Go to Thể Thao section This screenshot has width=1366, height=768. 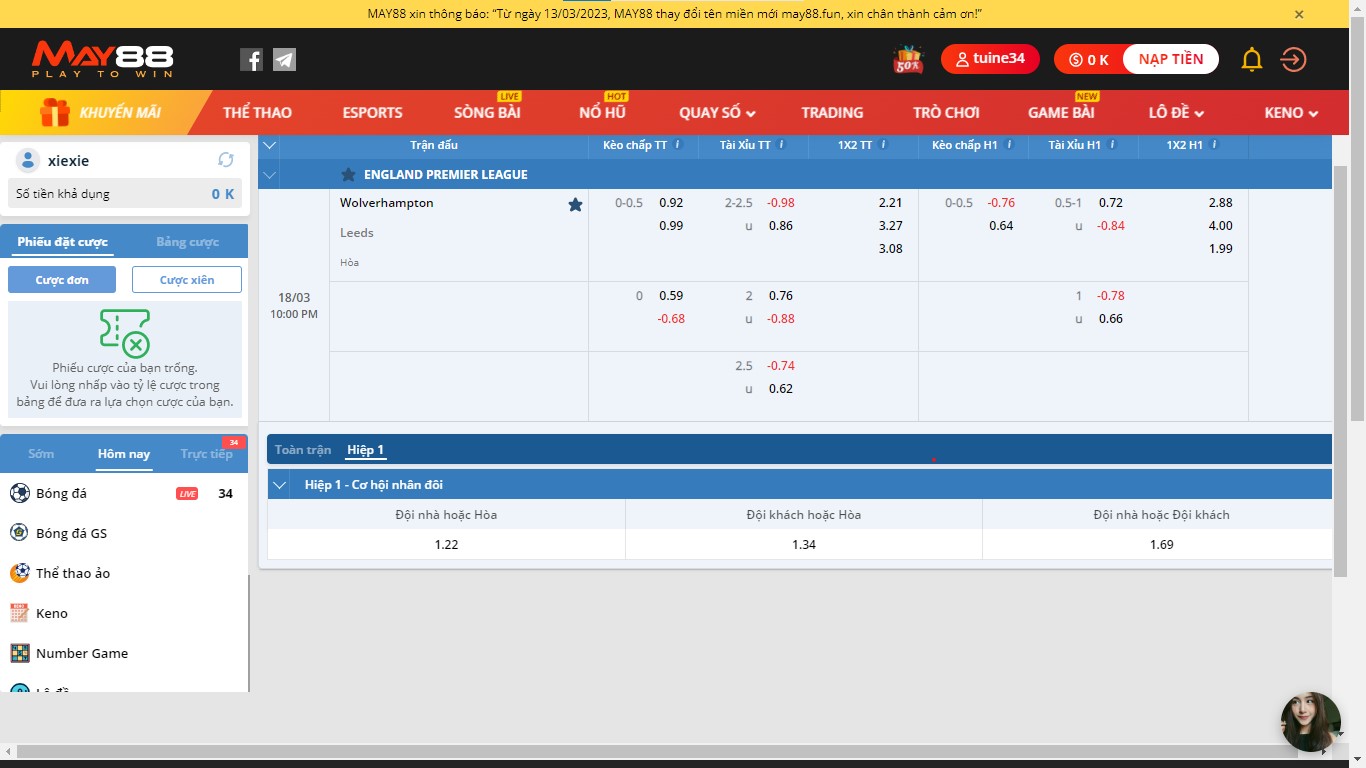click(x=257, y=113)
